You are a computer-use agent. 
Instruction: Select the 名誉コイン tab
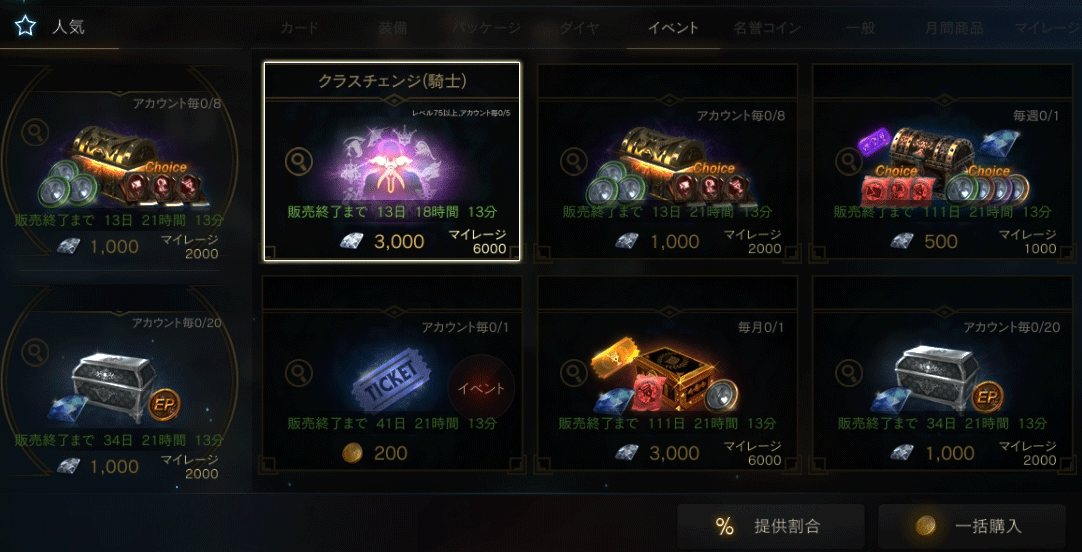coord(767,28)
